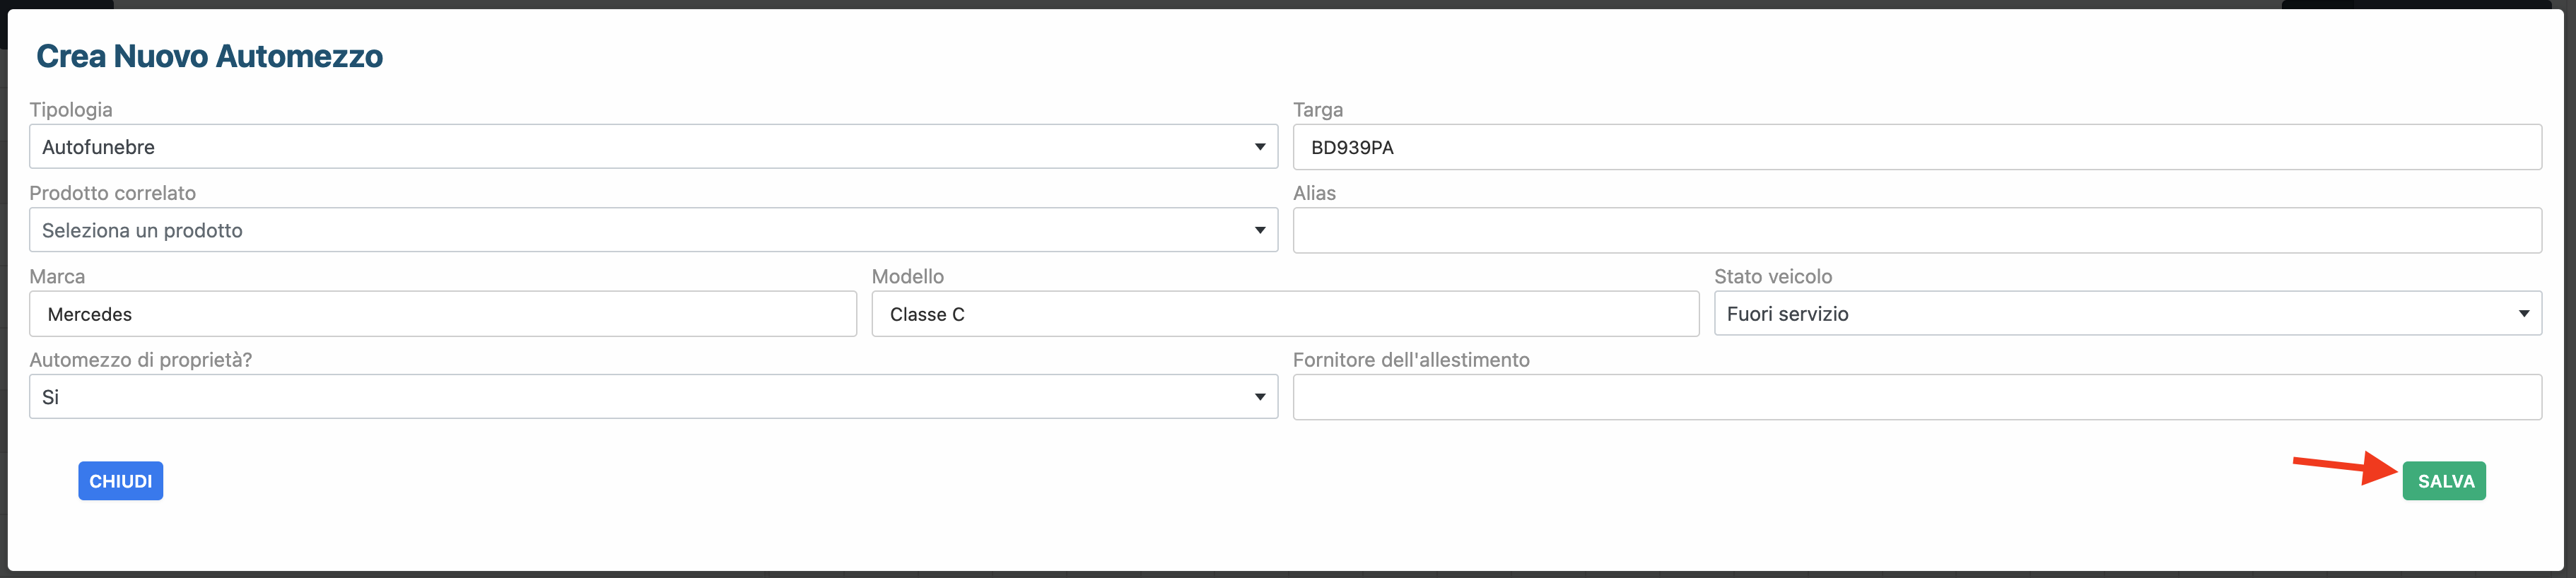Click the Prodotto correlato label text
The width and height of the screenshot is (2576, 578).
pos(112,193)
